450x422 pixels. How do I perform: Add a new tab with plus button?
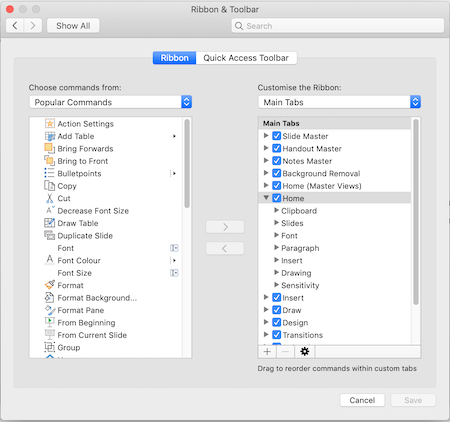267,351
